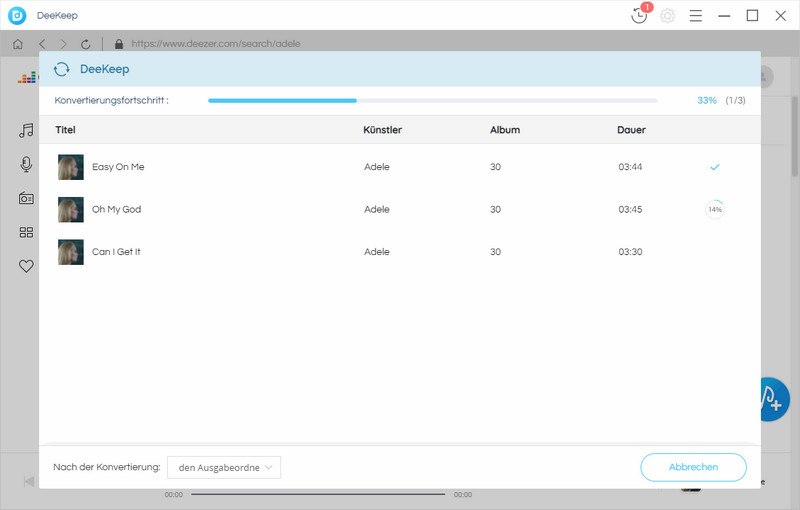800x510 pixels.
Task: Click Easy On Me album thumbnail
Action: click(71, 167)
